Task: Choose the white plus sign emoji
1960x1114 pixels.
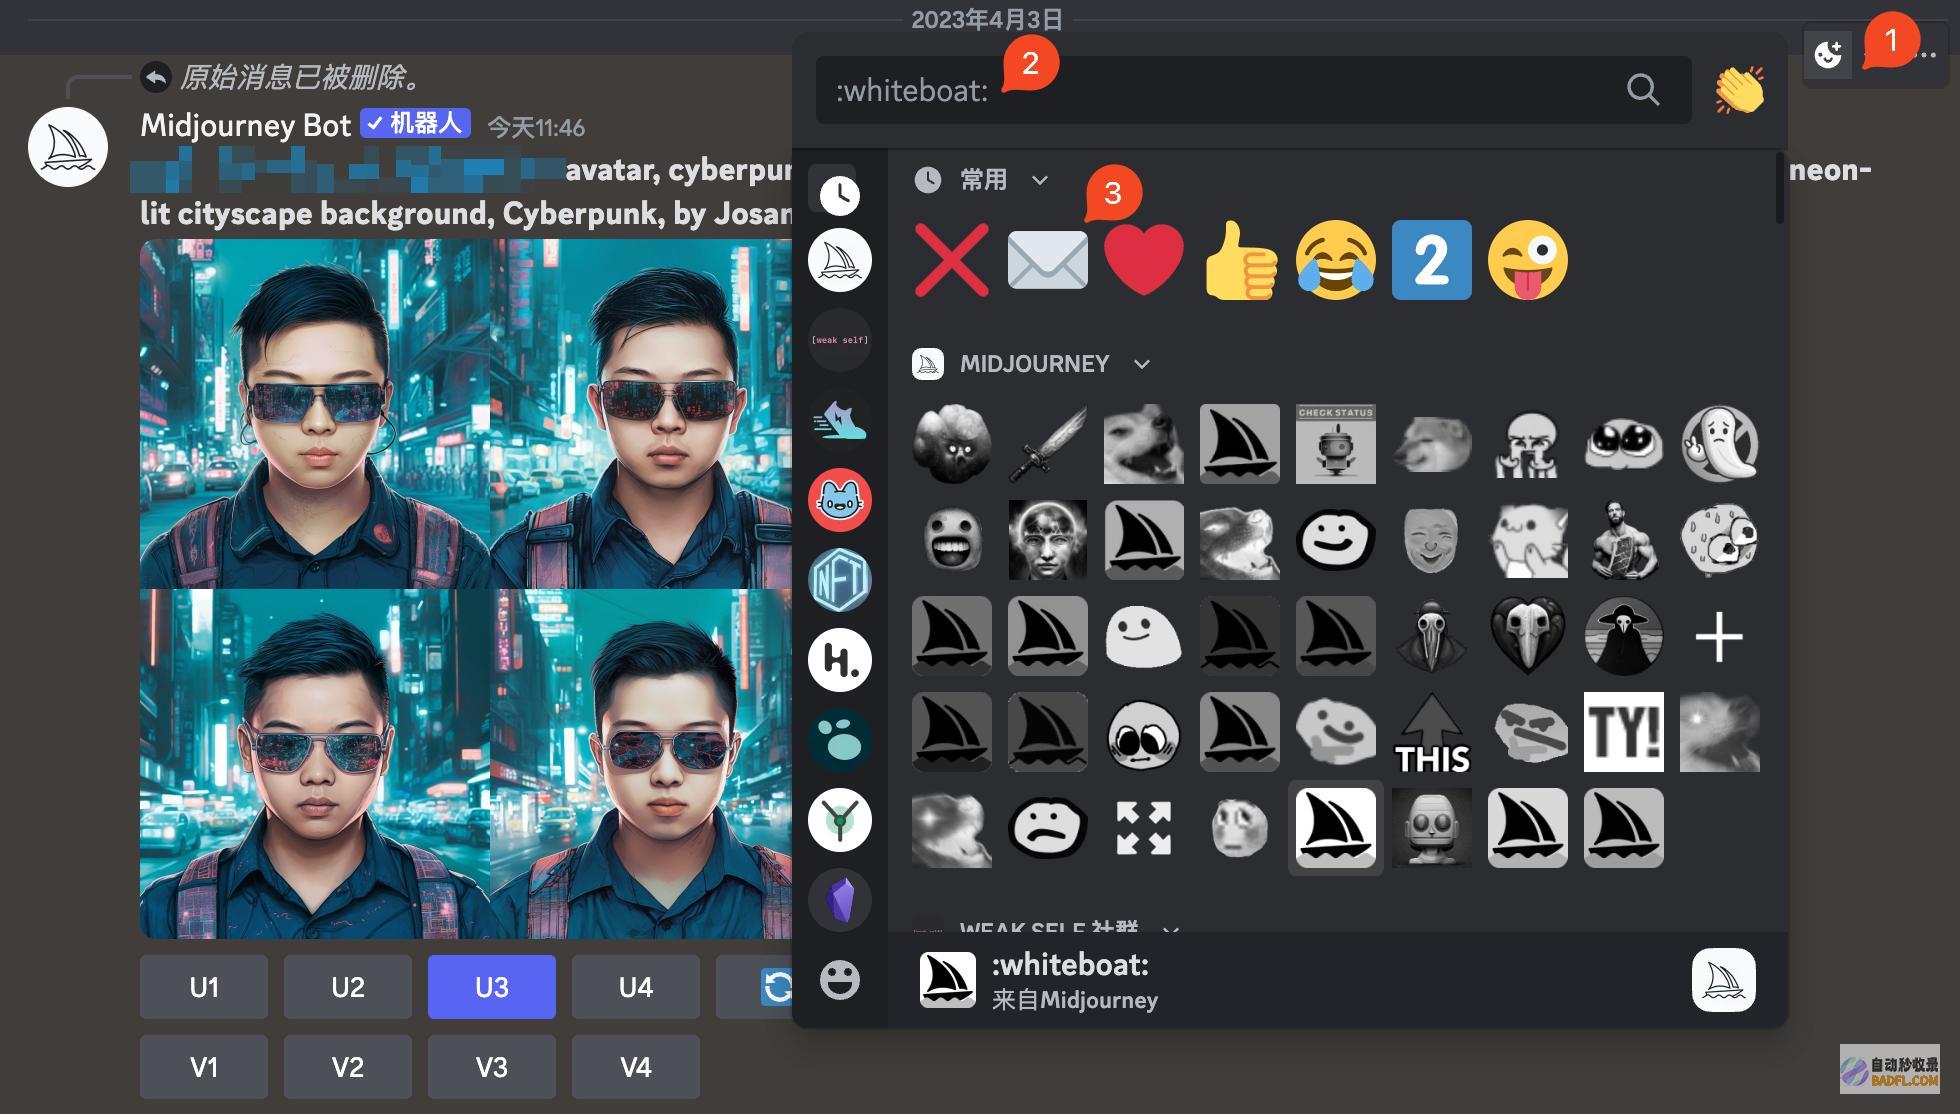Action: (x=1719, y=636)
